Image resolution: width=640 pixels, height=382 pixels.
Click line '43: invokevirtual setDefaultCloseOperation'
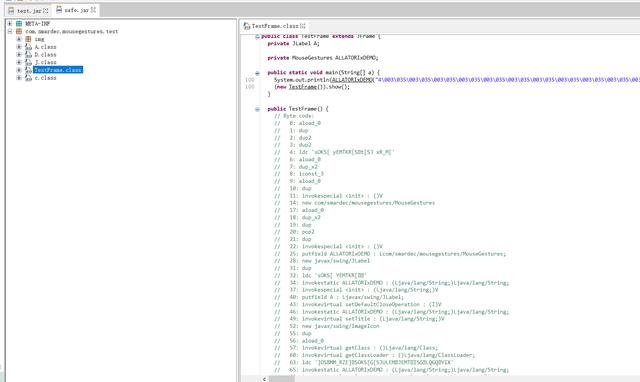(358, 304)
